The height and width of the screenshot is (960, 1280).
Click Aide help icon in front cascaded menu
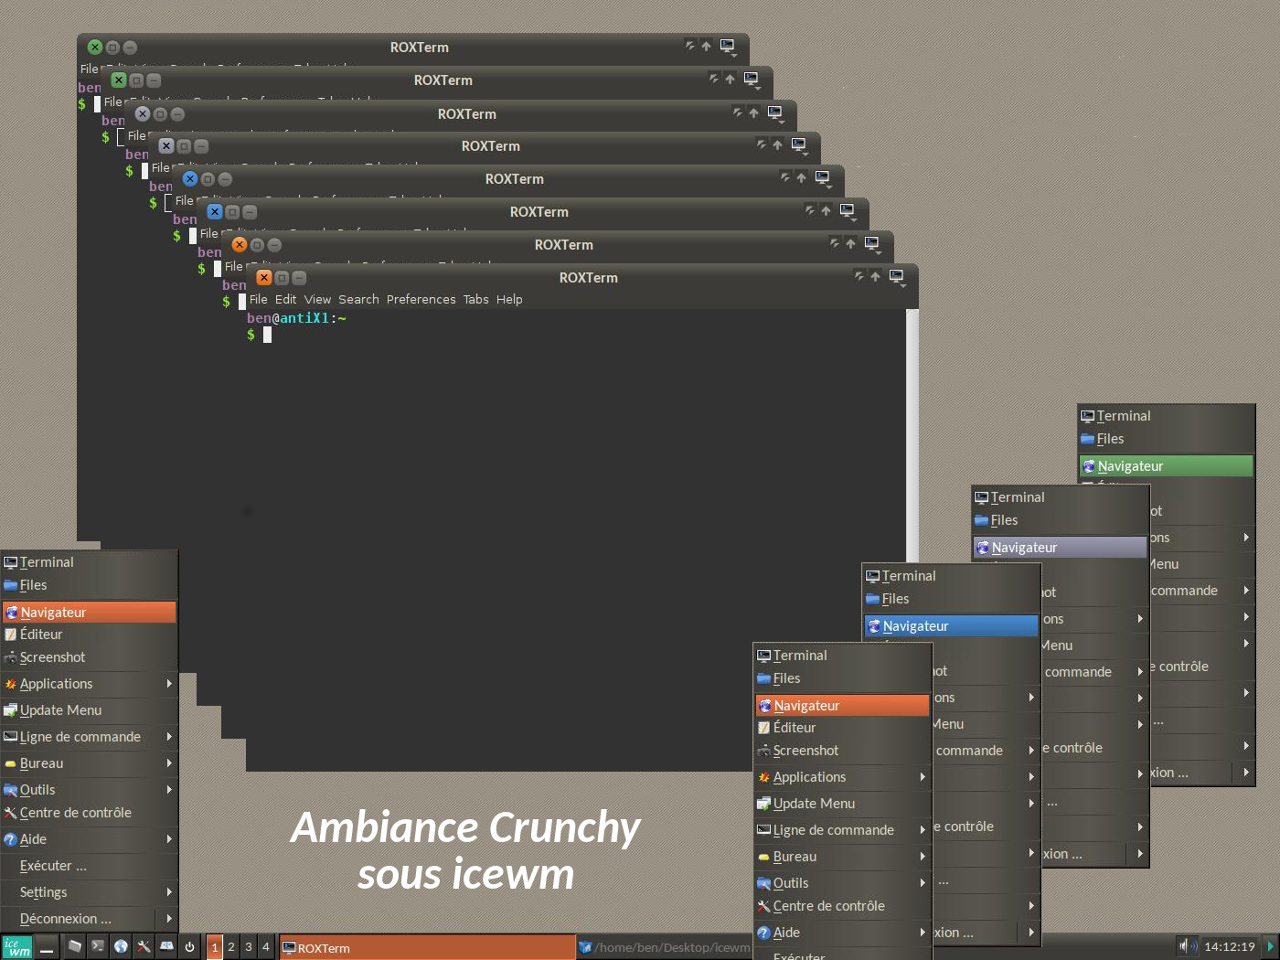click(764, 933)
